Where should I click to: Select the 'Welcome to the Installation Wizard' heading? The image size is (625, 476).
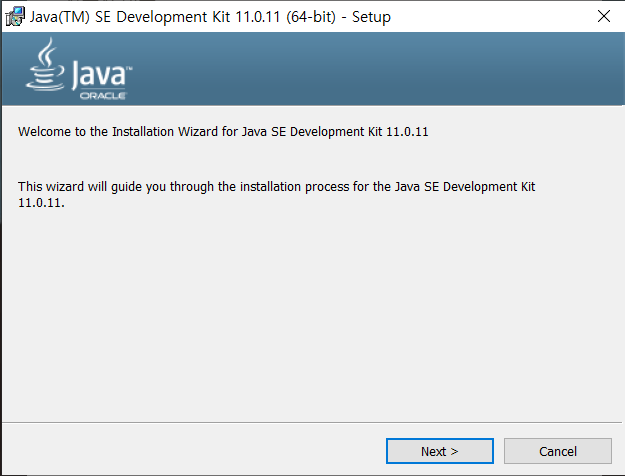(223, 132)
